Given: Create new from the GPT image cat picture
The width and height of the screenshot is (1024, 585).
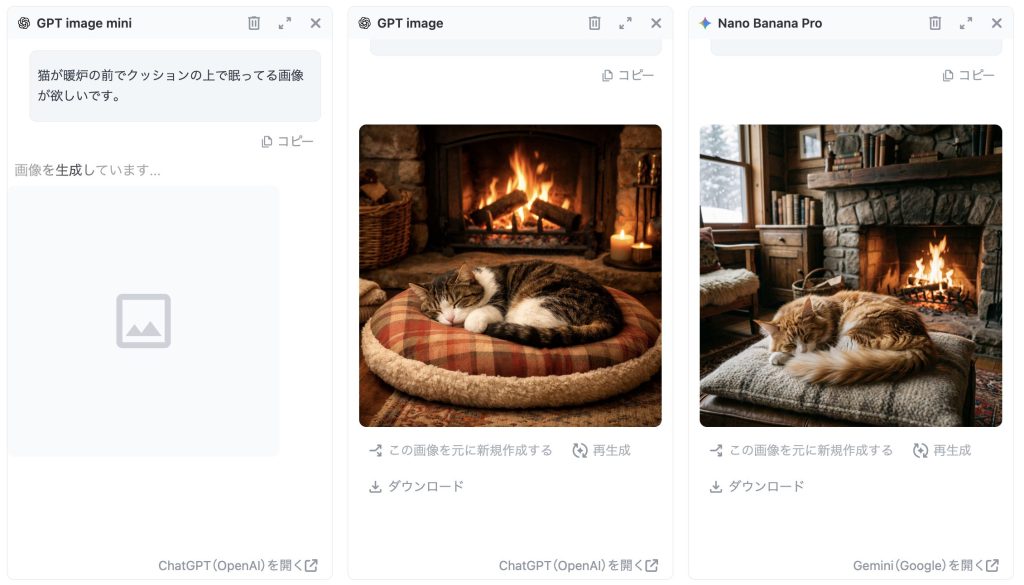Looking at the screenshot, I should point(461,451).
